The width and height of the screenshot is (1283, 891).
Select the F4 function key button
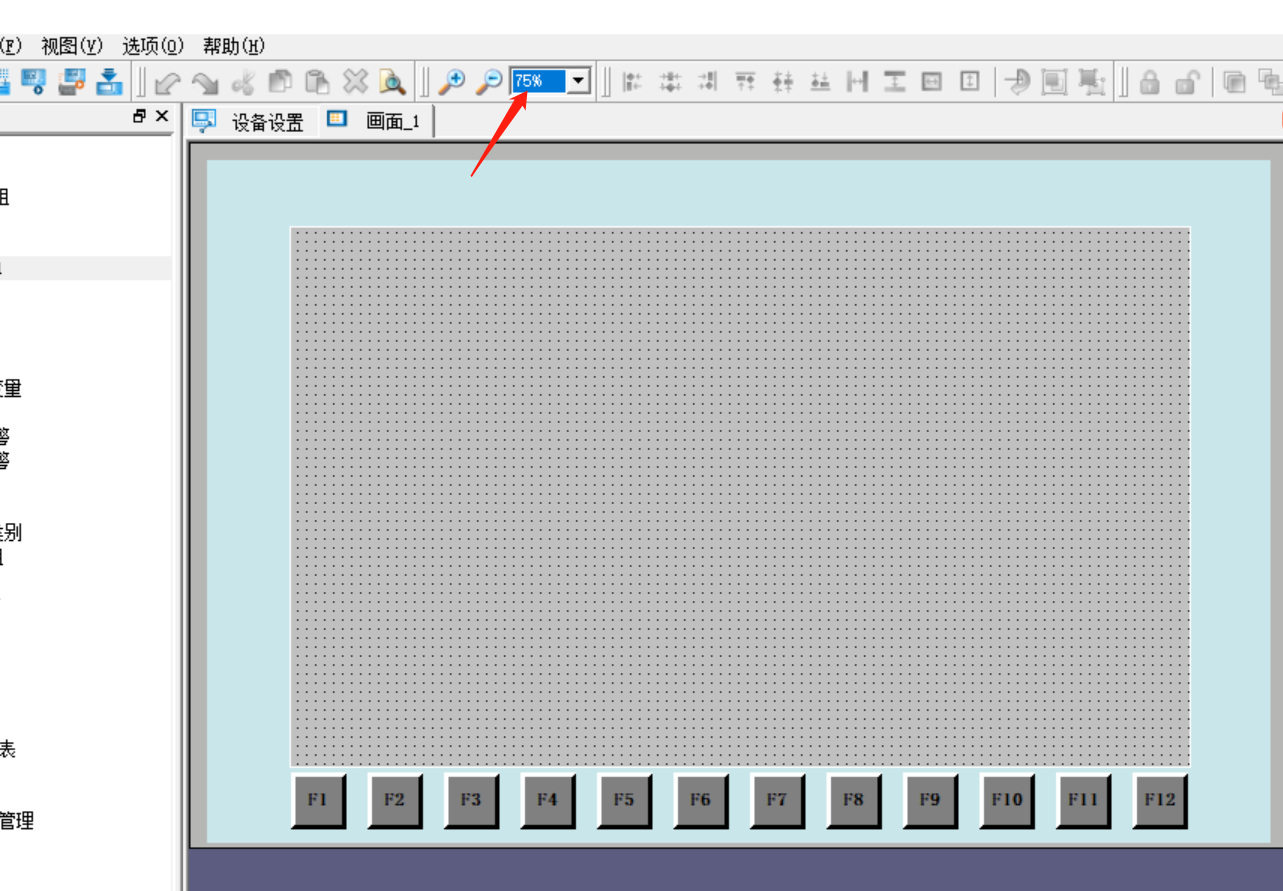547,800
